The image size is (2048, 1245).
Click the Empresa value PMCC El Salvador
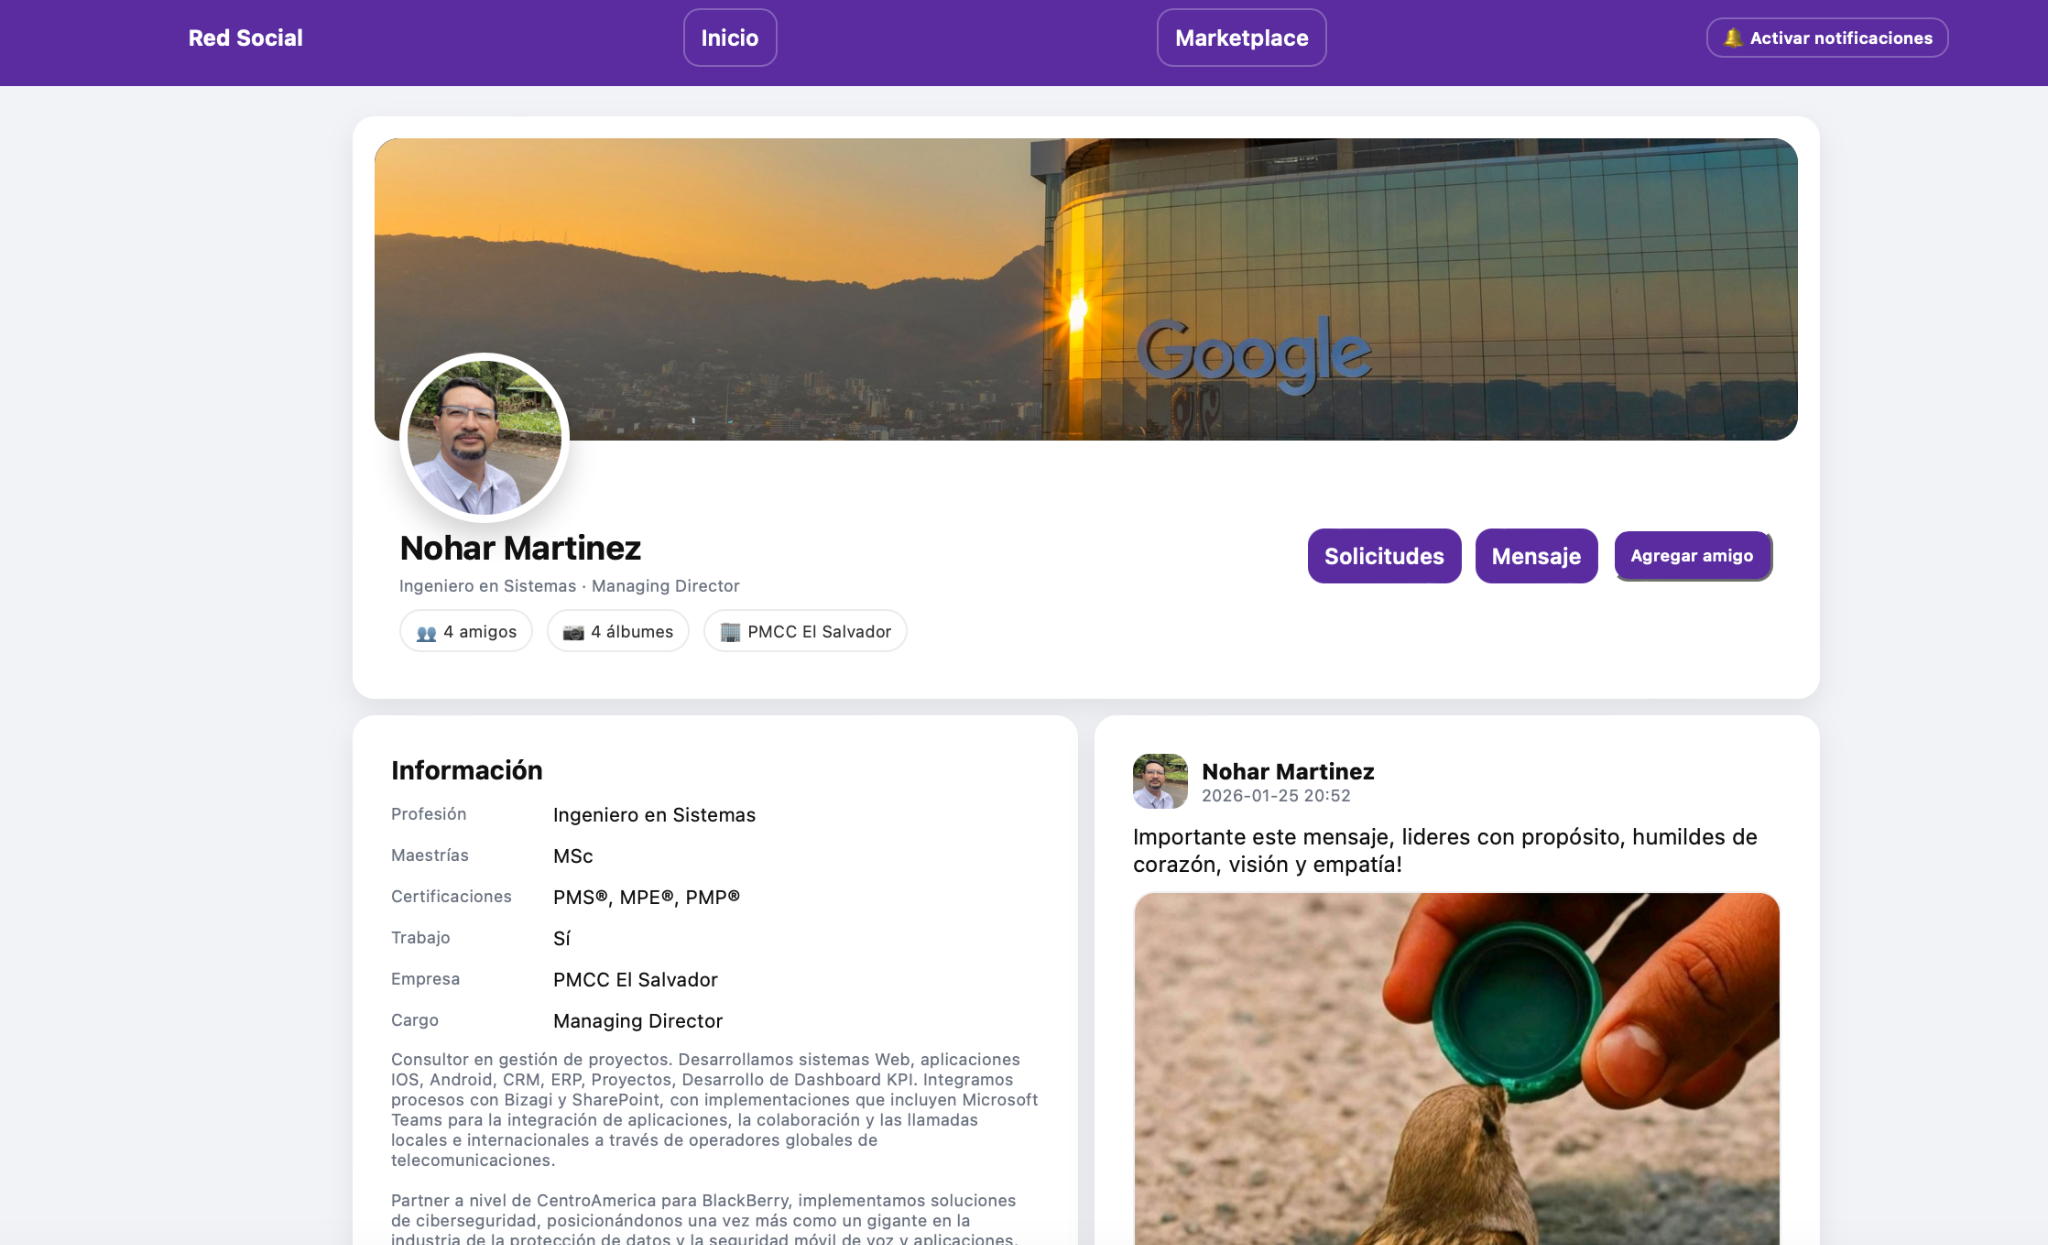[x=635, y=980]
